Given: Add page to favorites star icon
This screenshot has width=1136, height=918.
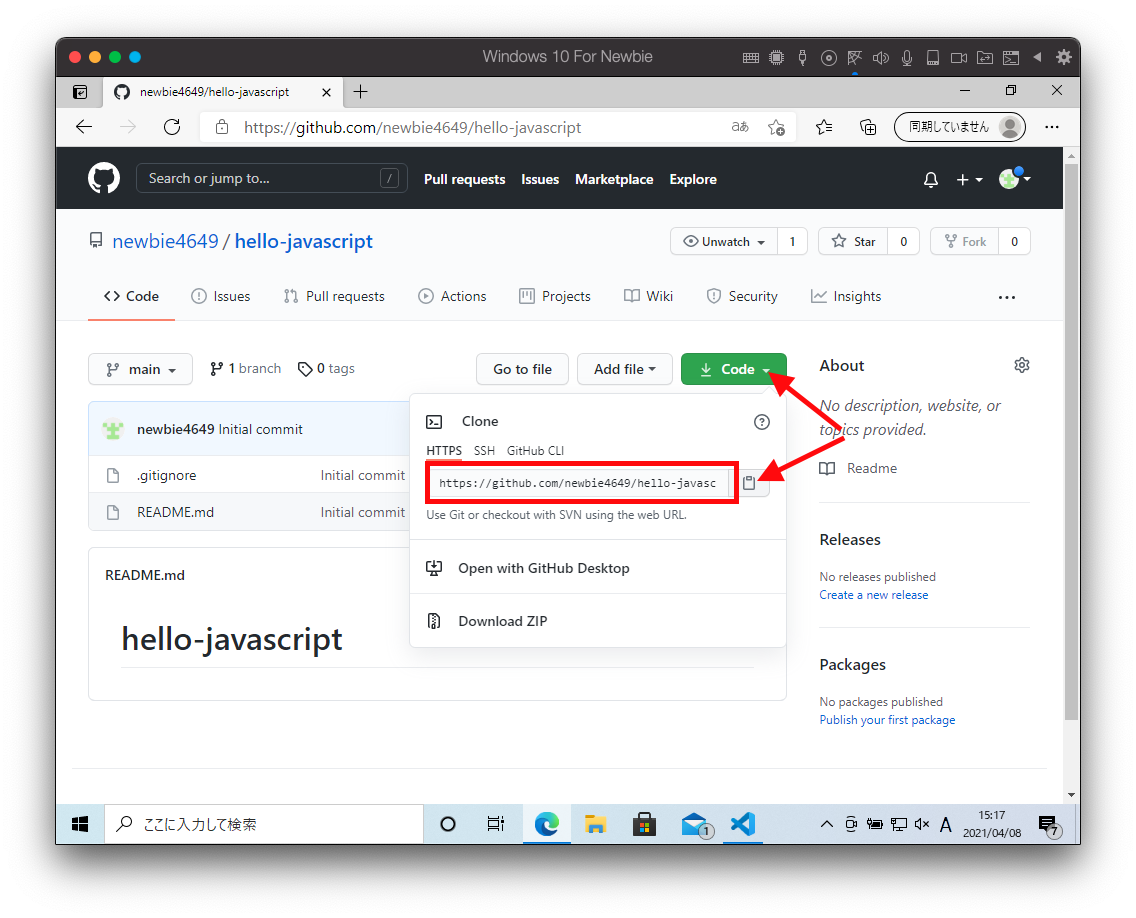Looking at the screenshot, I should point(776,128).
